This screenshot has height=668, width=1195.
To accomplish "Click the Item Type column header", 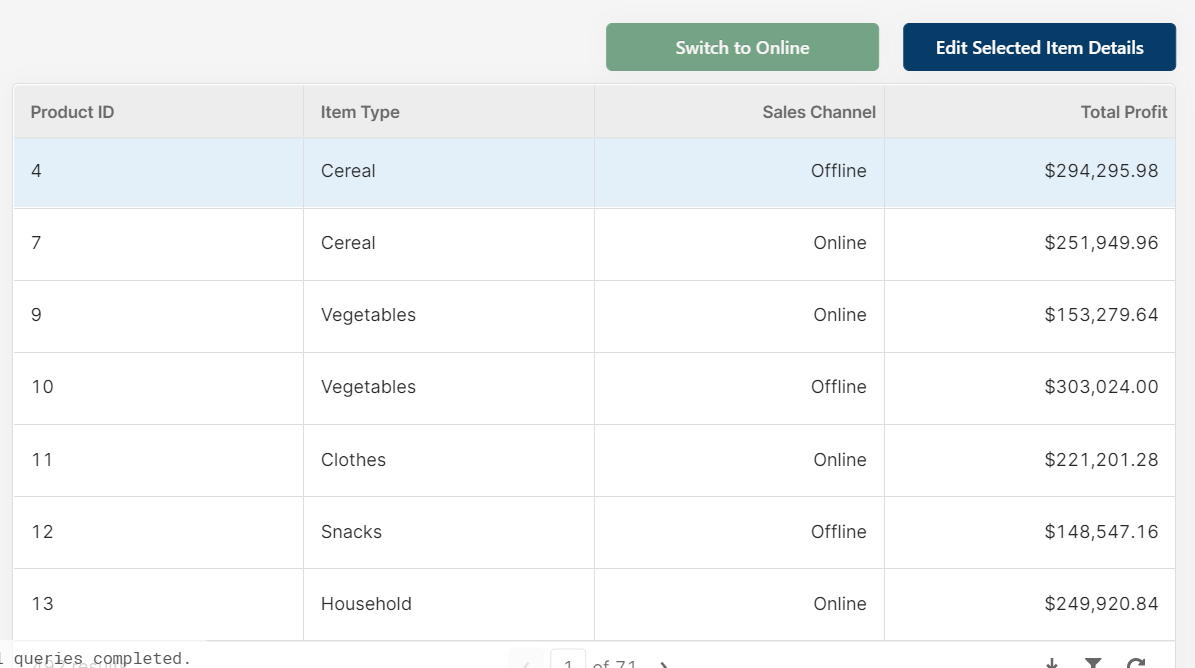I will 360,112.
